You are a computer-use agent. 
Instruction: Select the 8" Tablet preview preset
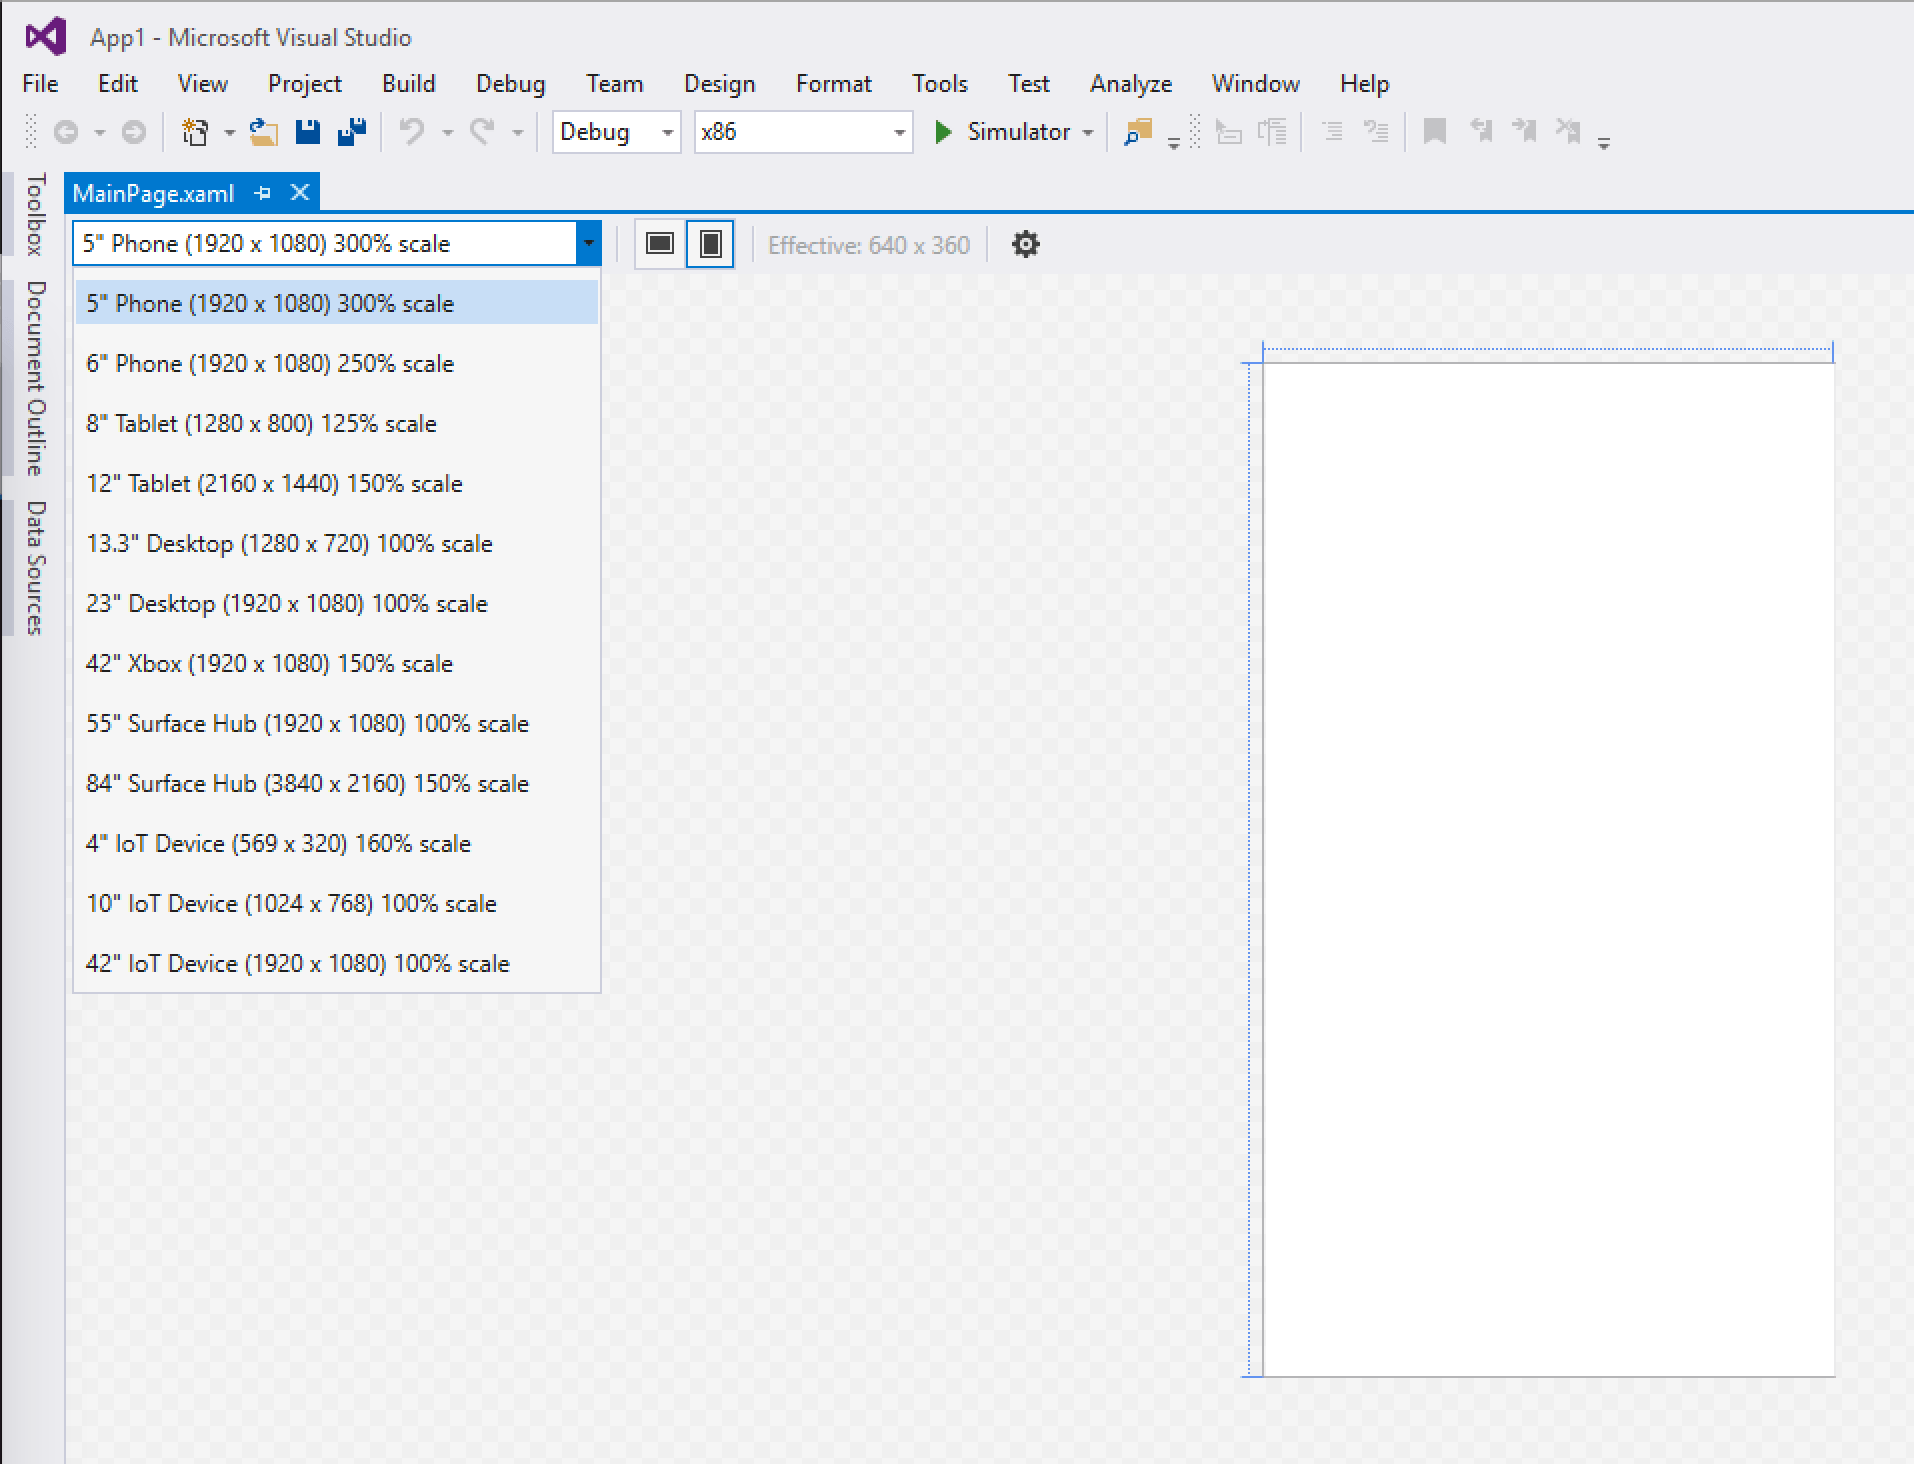tap(260, 423)
